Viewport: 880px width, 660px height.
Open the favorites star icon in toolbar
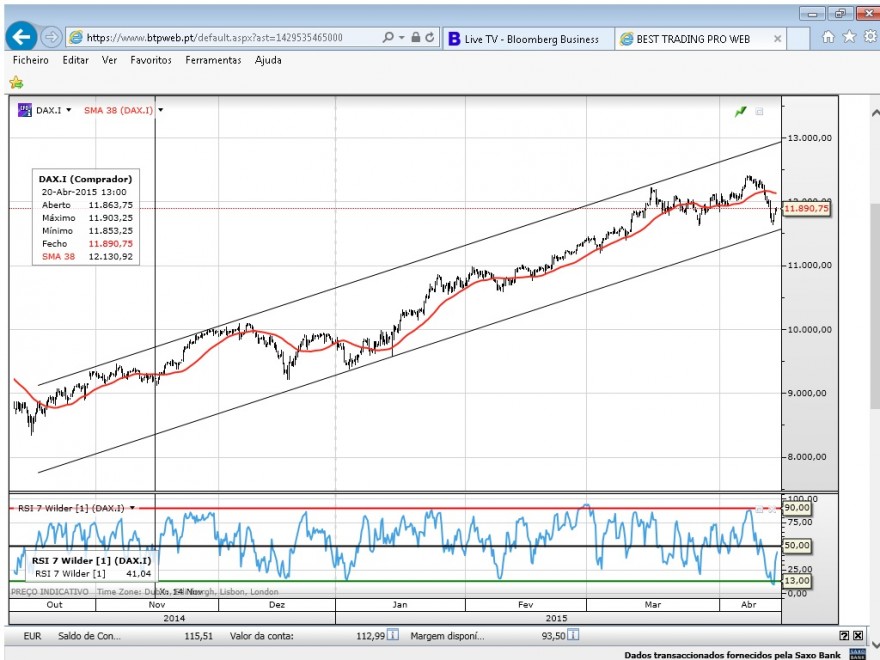pos(850,36)
